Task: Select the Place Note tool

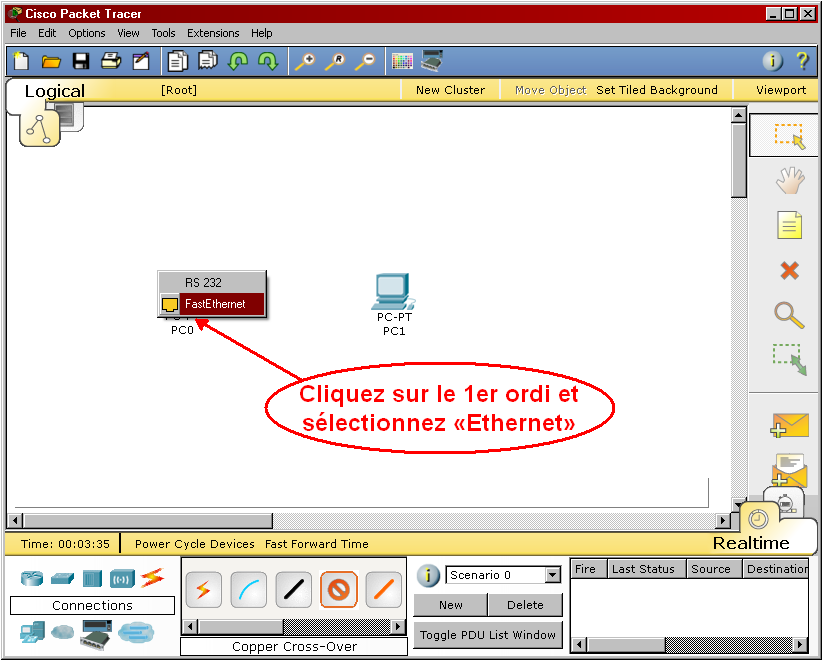Action: [789, 225]
